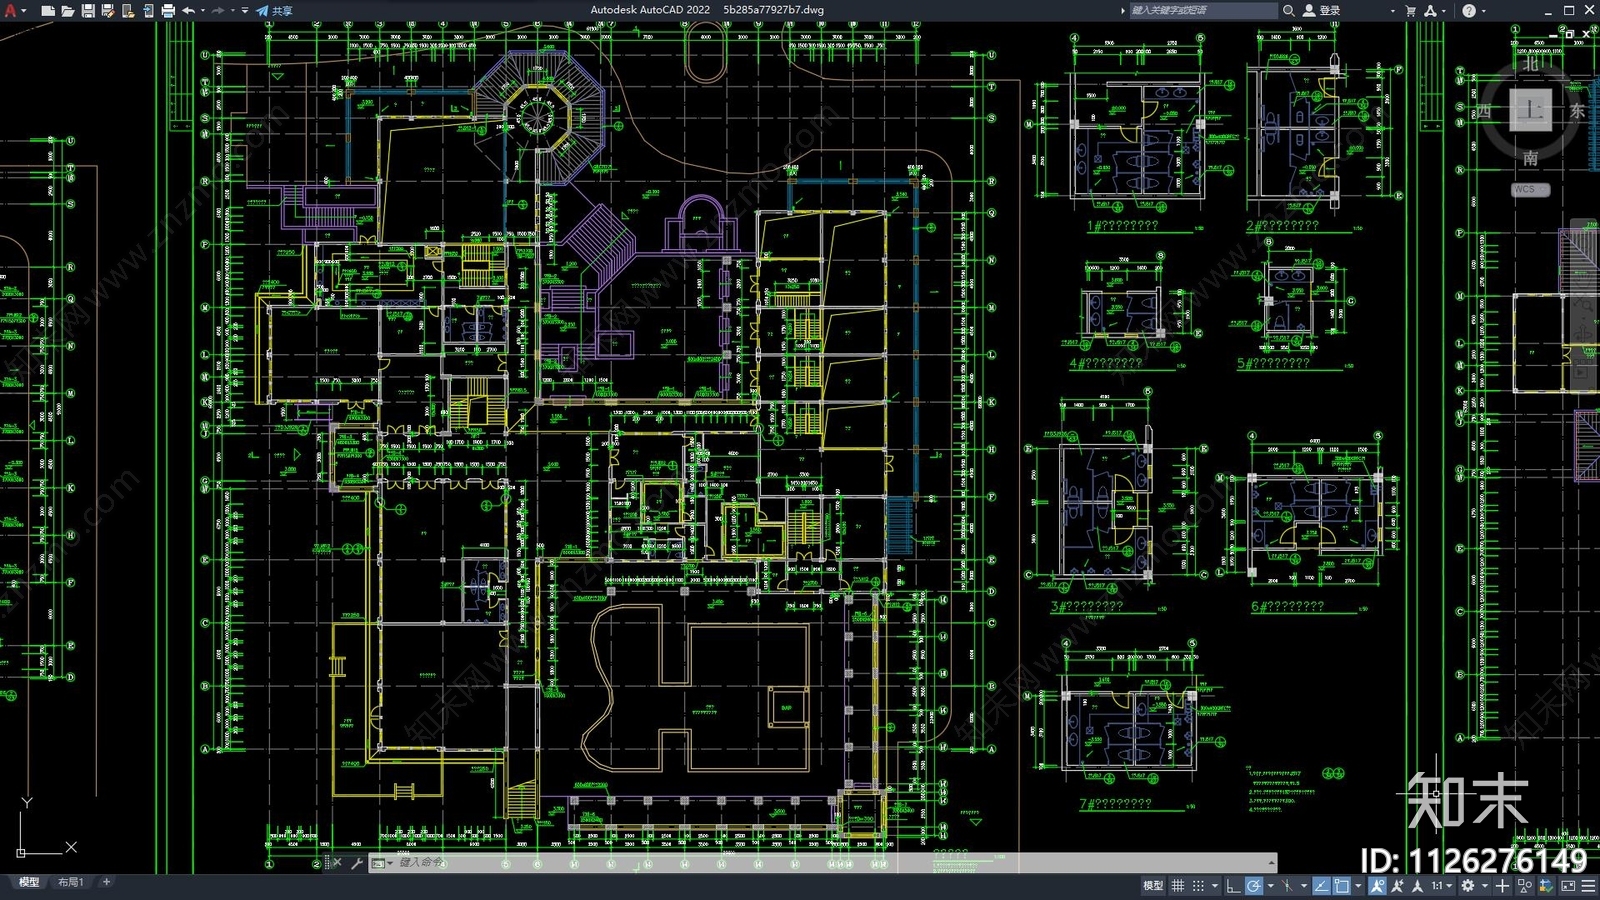Click 北 north on the ViewCube compass

pyautogui.click(x=1531, y=63)
